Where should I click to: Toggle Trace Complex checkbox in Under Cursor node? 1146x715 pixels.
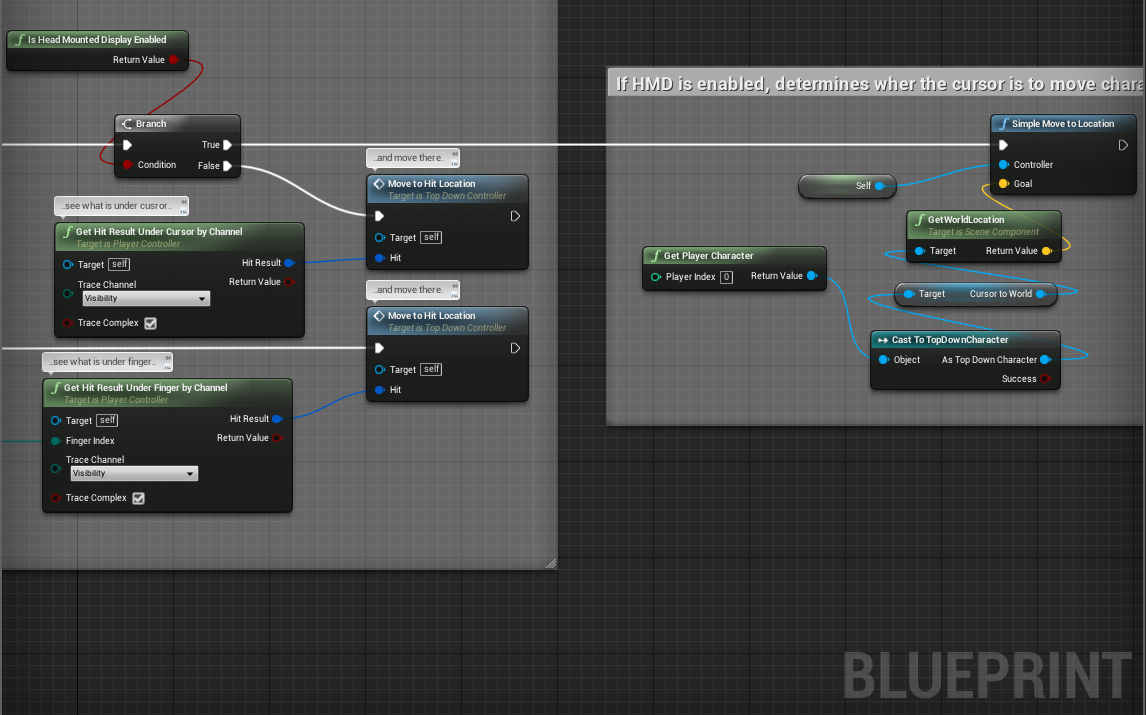150,323
